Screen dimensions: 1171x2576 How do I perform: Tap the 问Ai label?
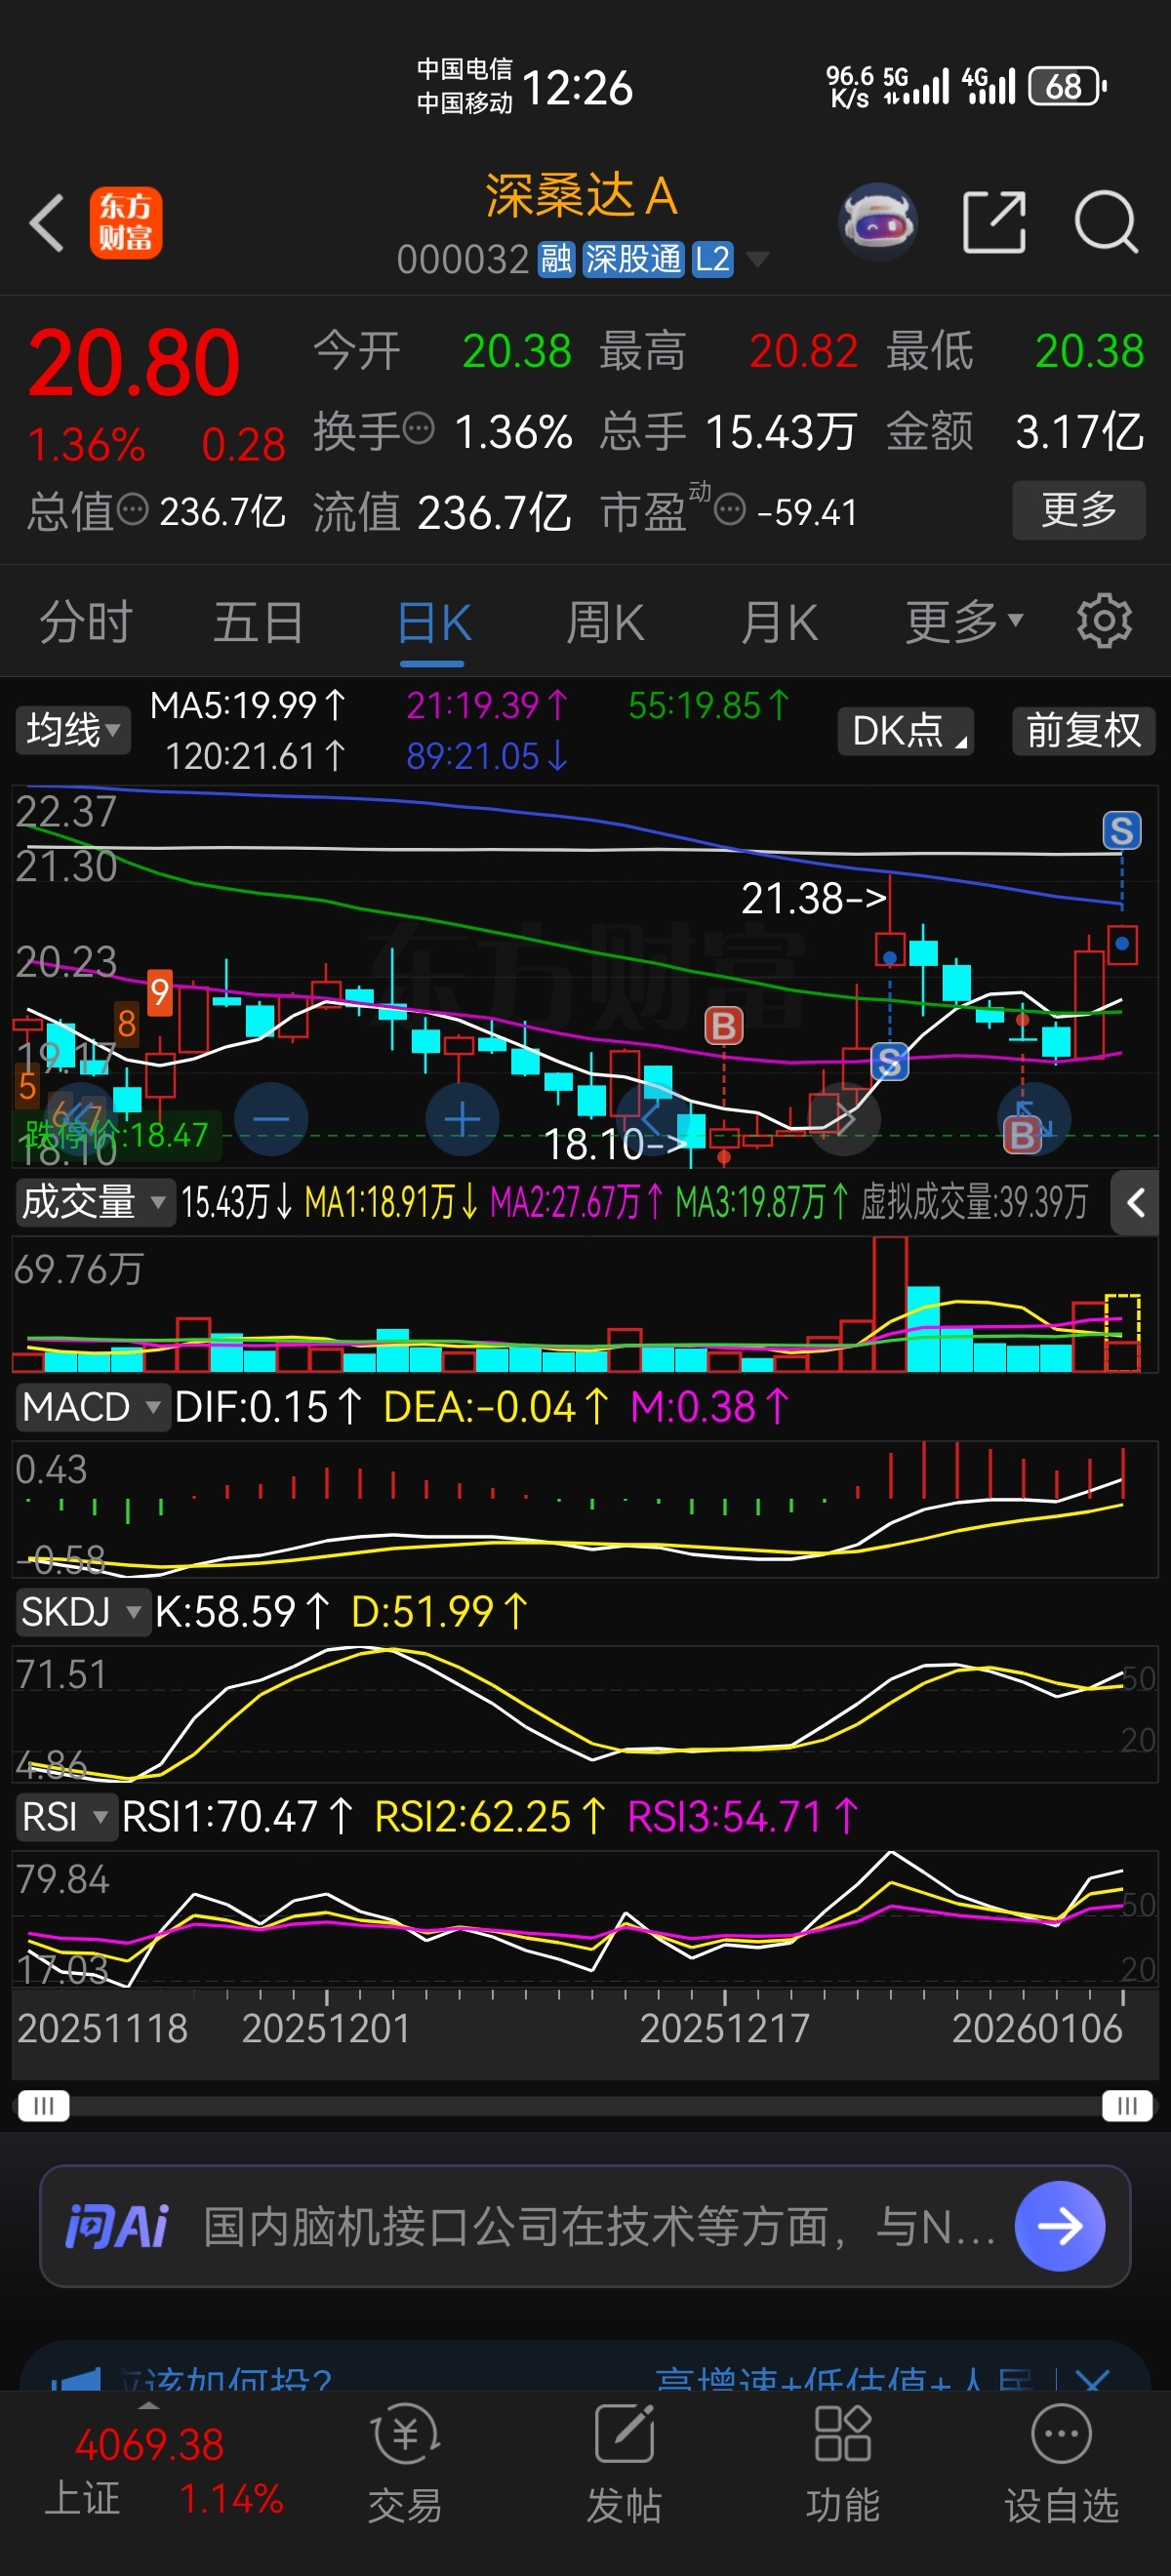tap(116, 2226)
